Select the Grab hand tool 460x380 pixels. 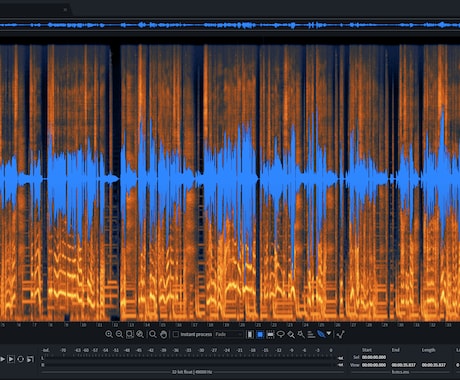[163, 334]
